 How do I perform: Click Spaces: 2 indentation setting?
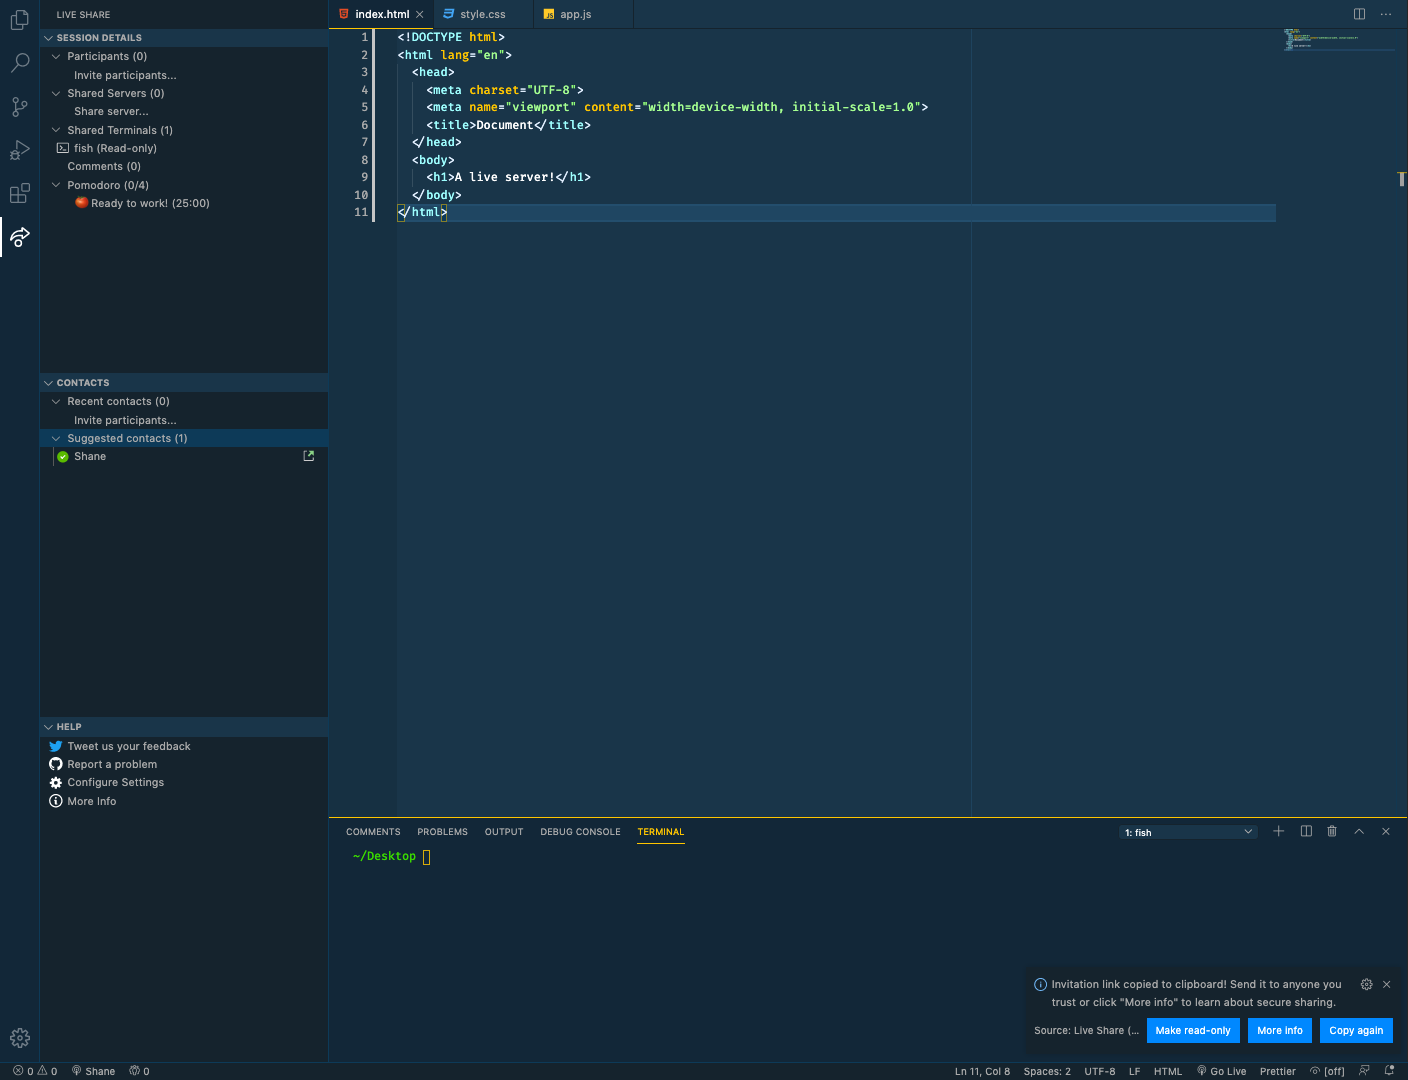click(1047, 1071)
